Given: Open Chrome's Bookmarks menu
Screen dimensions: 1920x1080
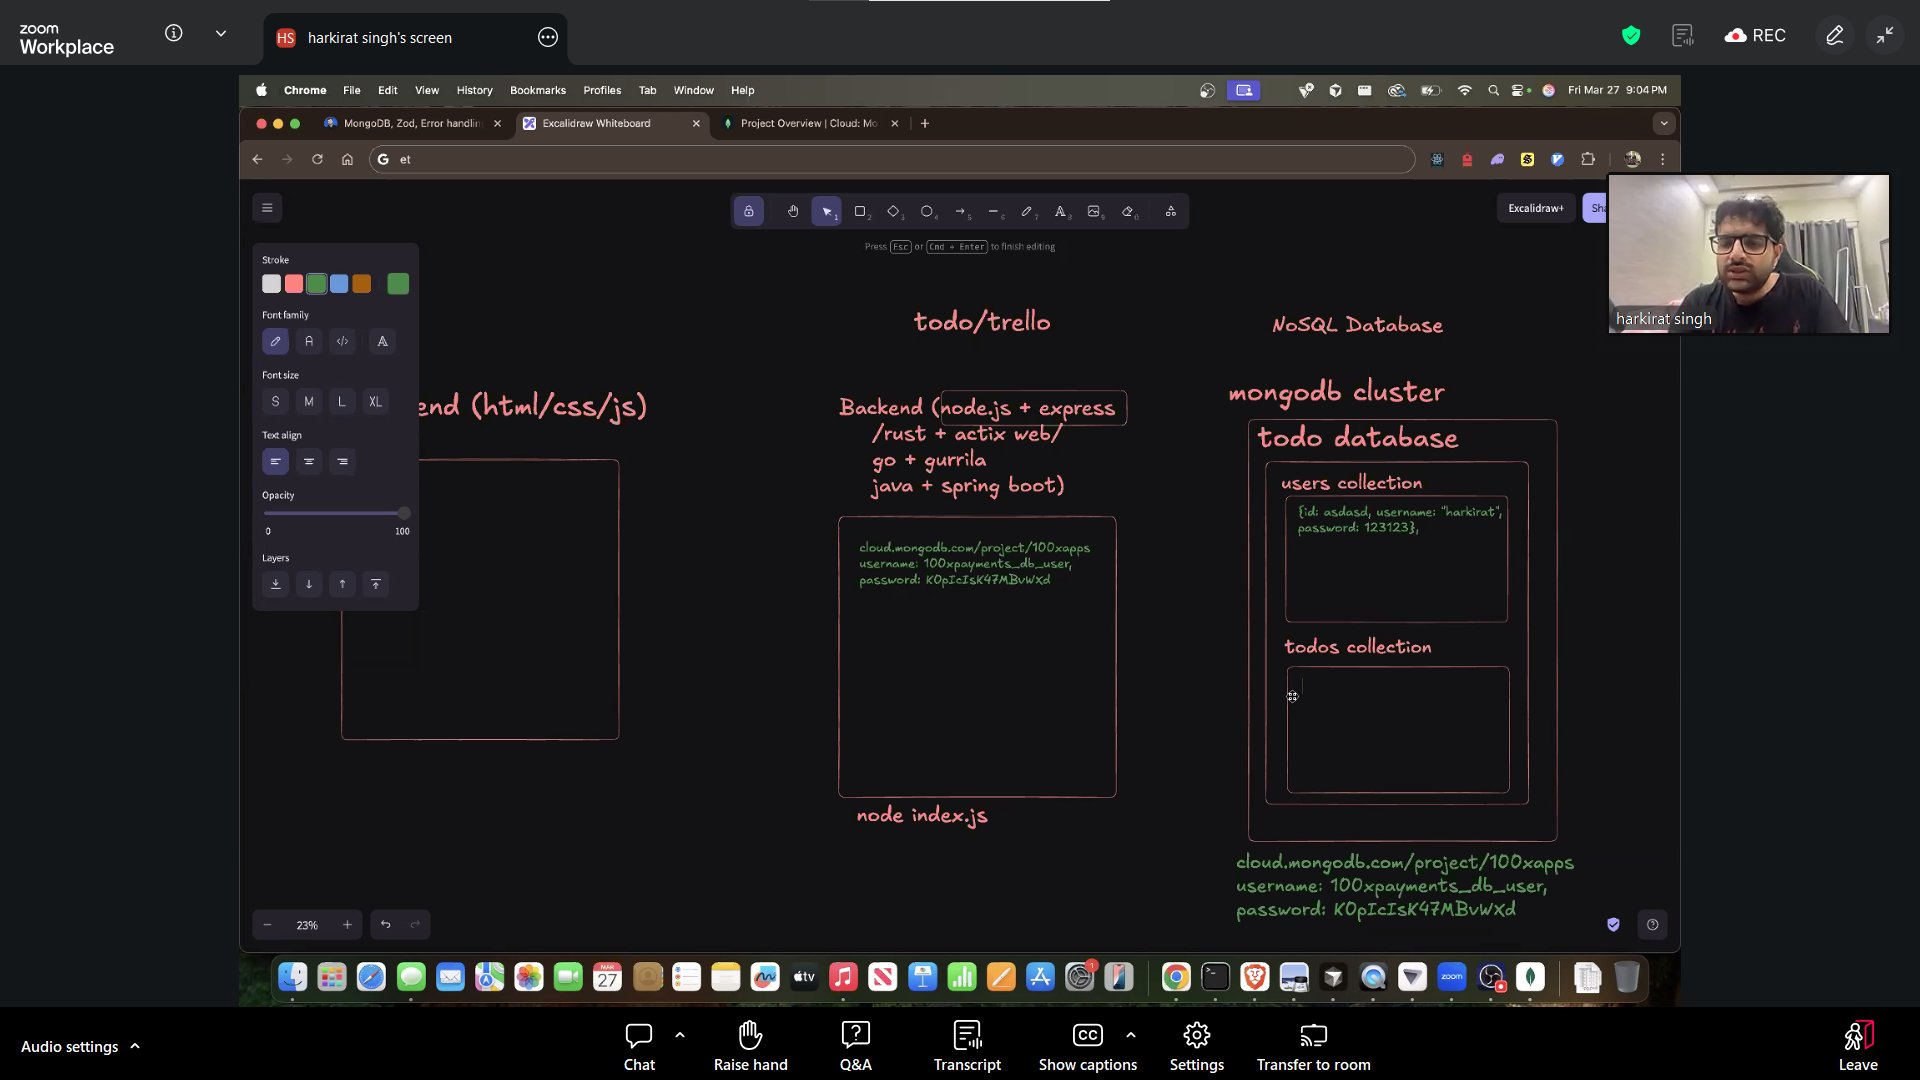Looking at the screenshot, I should tap(537, 90).
